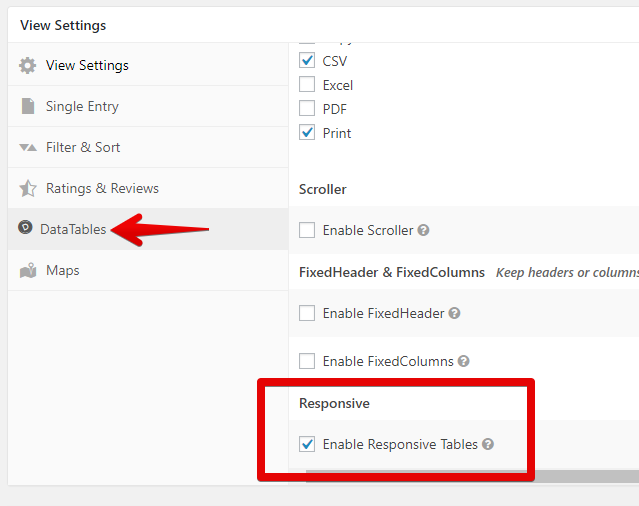Click help icon beside Enable Scroller
Image resolution: width=639 pixels, height=506 pixels.
[423, 230]
